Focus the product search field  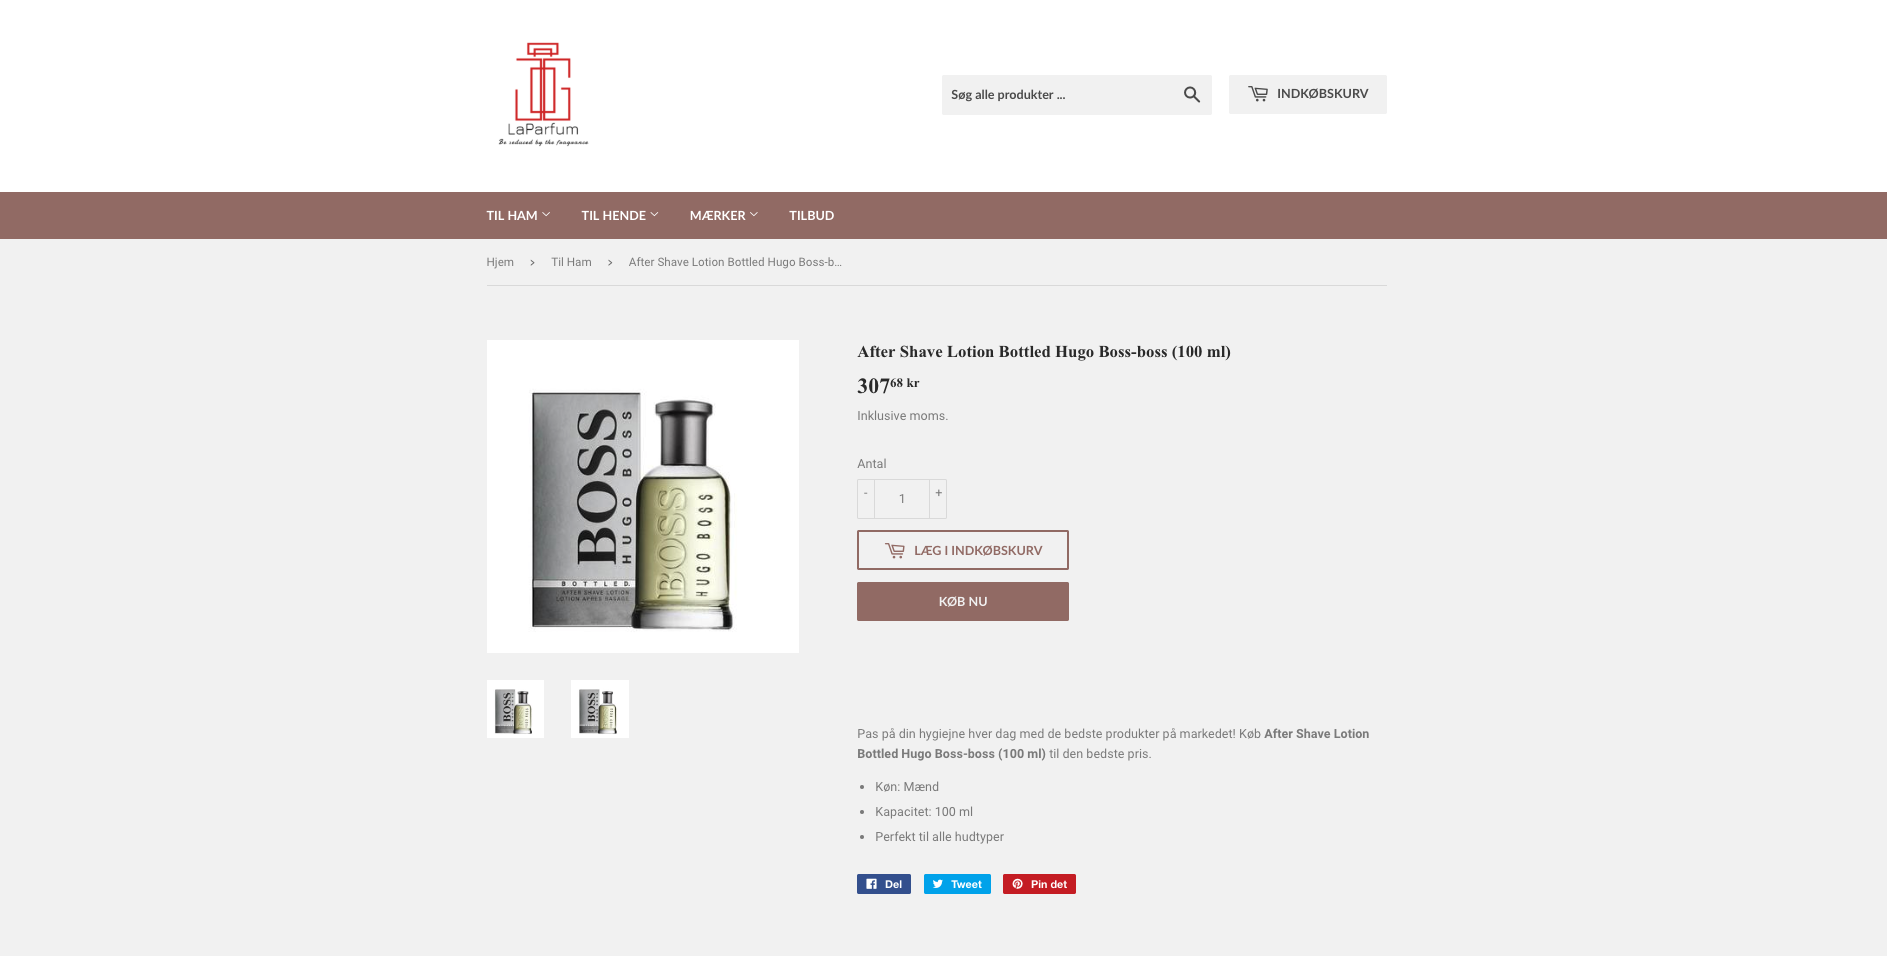pos(1058,94)
